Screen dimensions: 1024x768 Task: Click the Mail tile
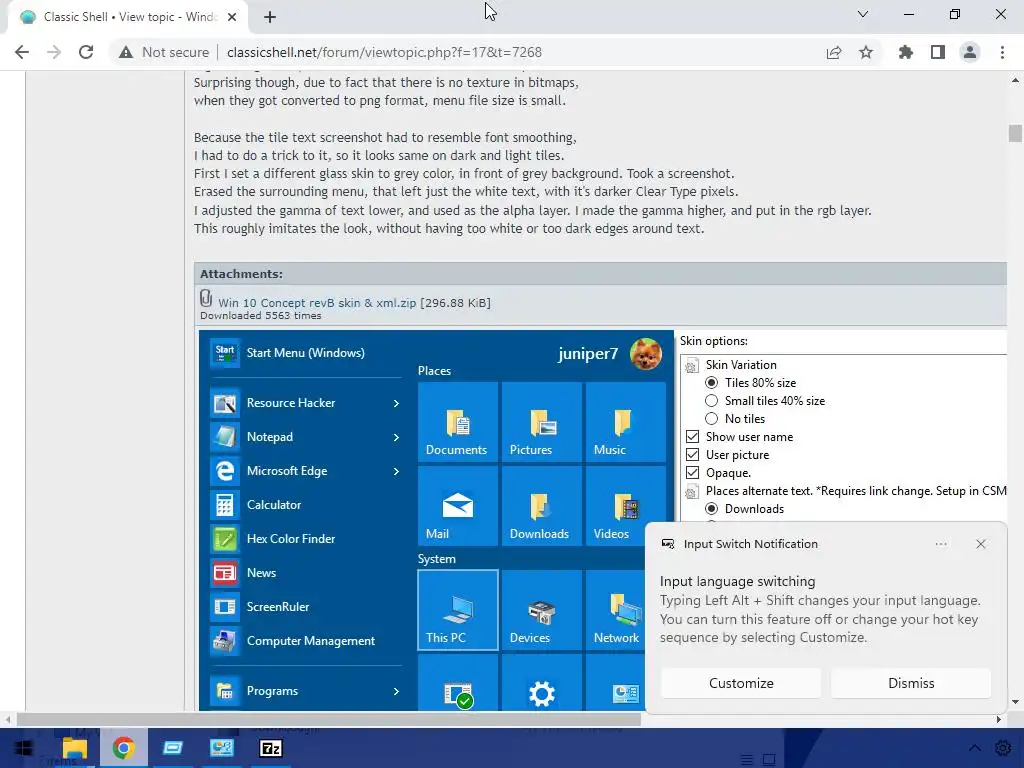click(x=457, y=506)
